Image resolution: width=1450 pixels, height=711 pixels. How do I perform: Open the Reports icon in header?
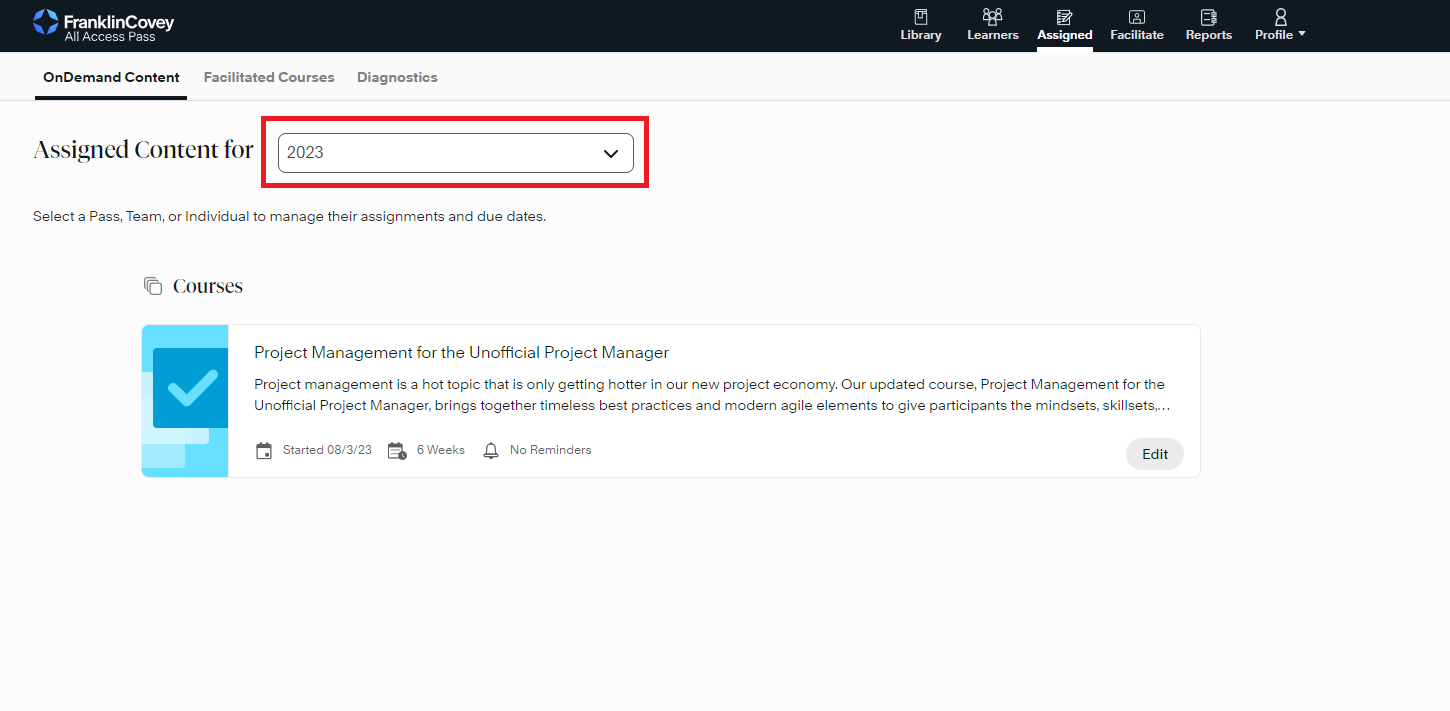click(1208, 17)
